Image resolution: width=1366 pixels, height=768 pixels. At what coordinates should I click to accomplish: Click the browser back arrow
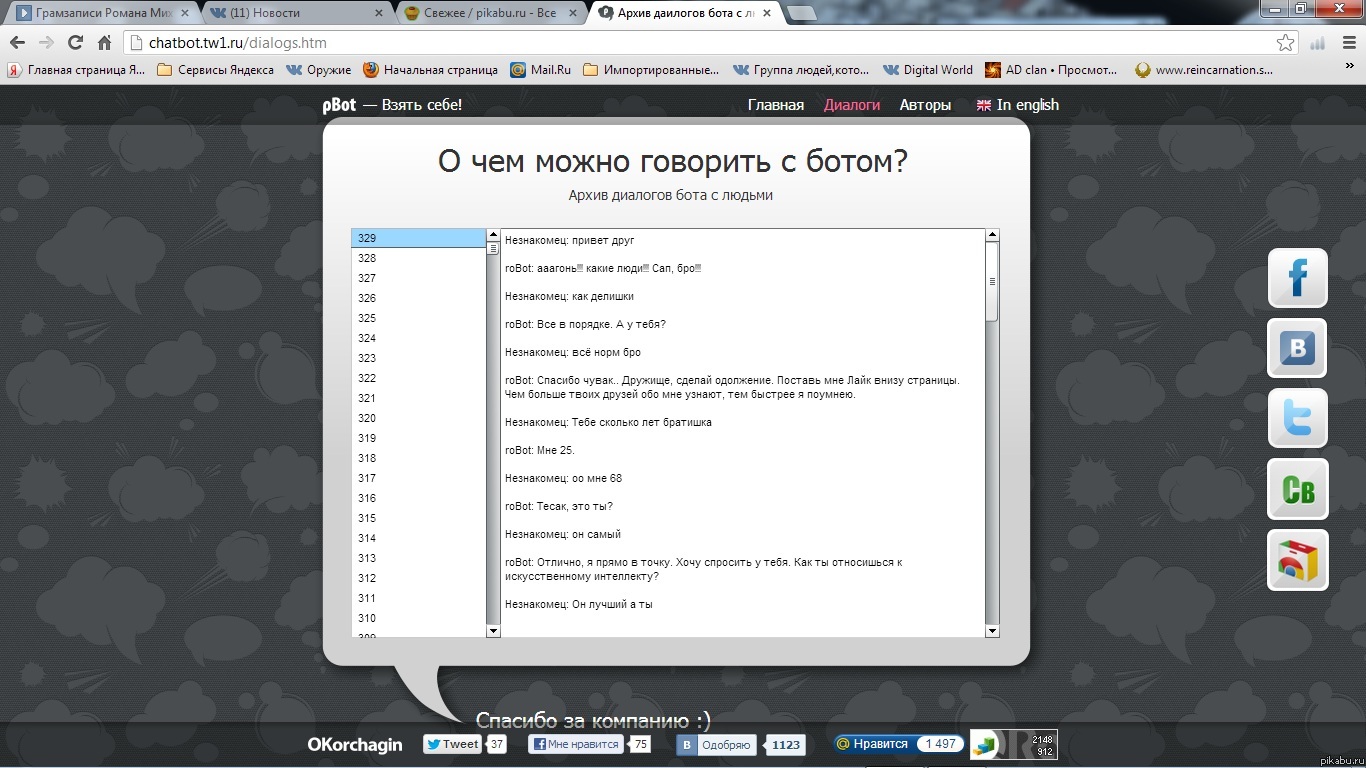point(17,43)
